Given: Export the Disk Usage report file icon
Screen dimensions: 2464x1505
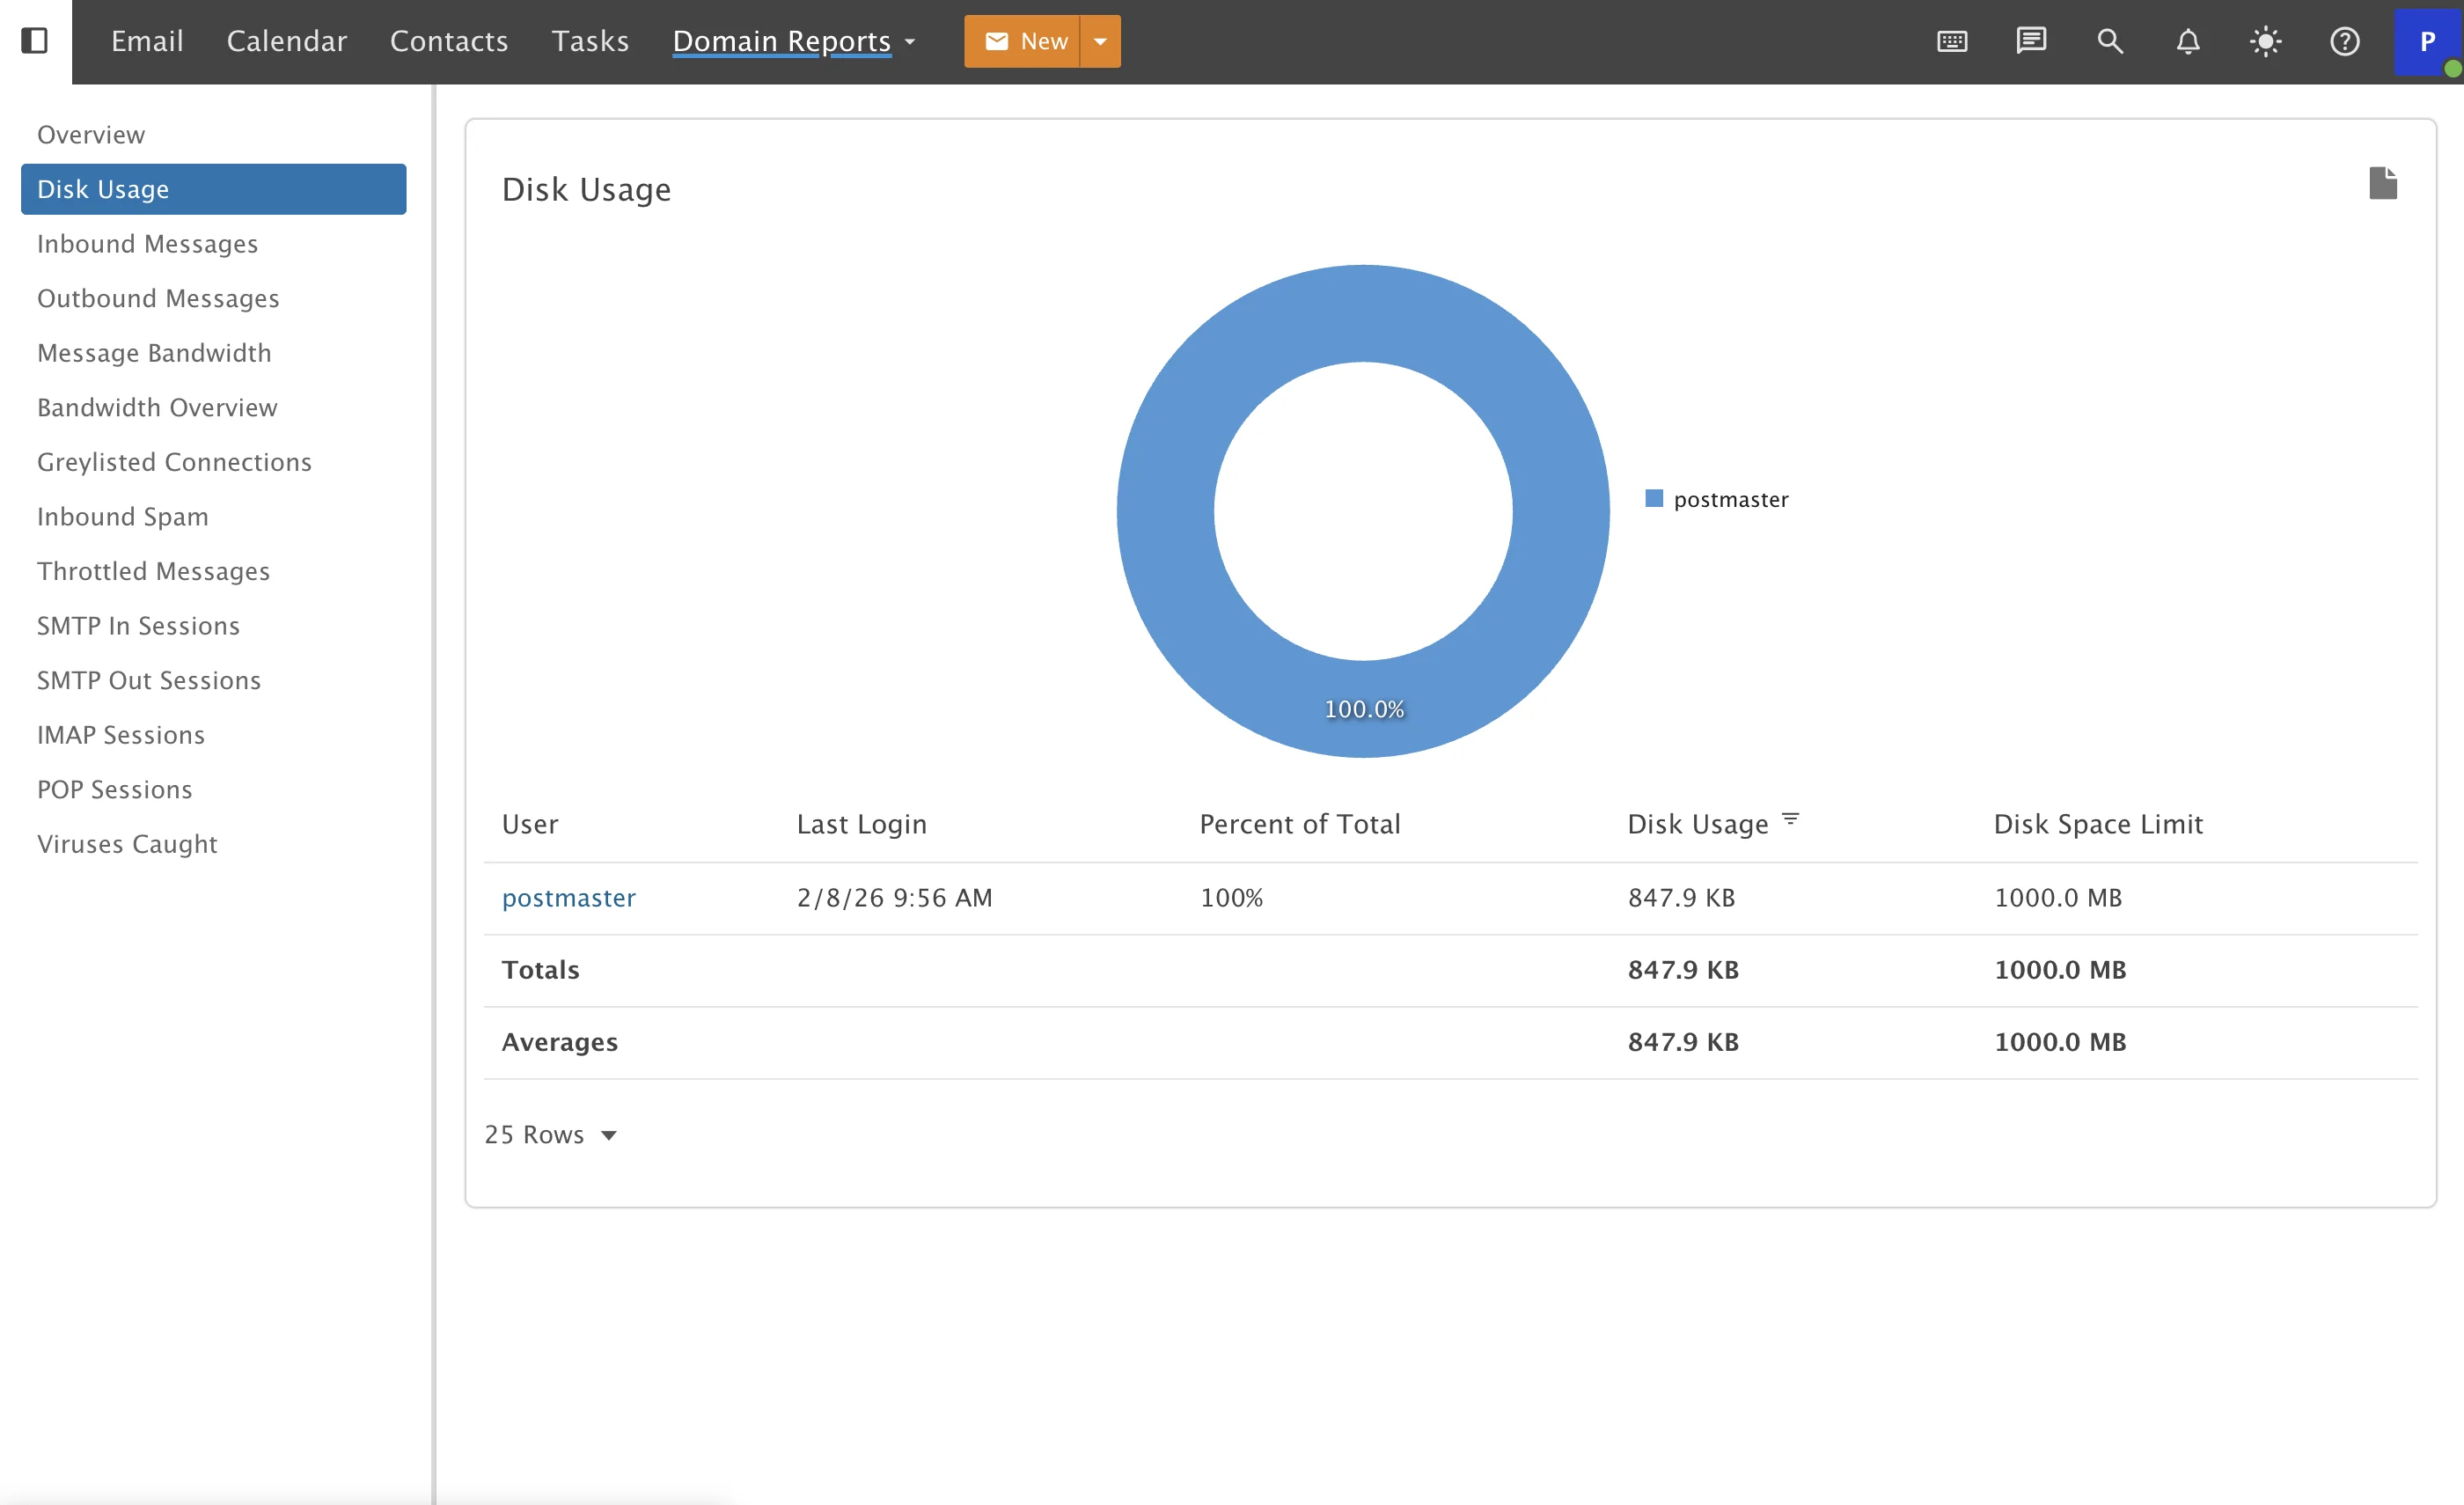Looking at the screenshot, I should point(2383,183).
